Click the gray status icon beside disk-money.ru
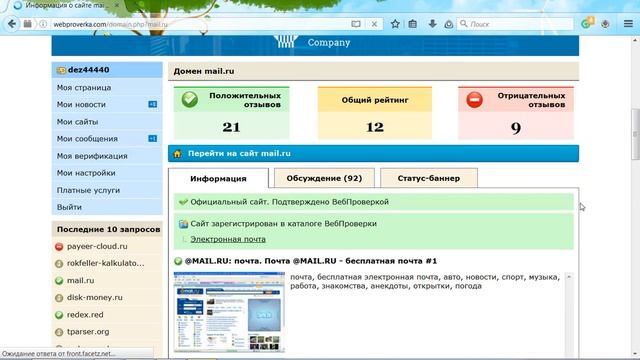Image resolution: width=640 pixels, height=360 pixels. click(x=59, y=298)
